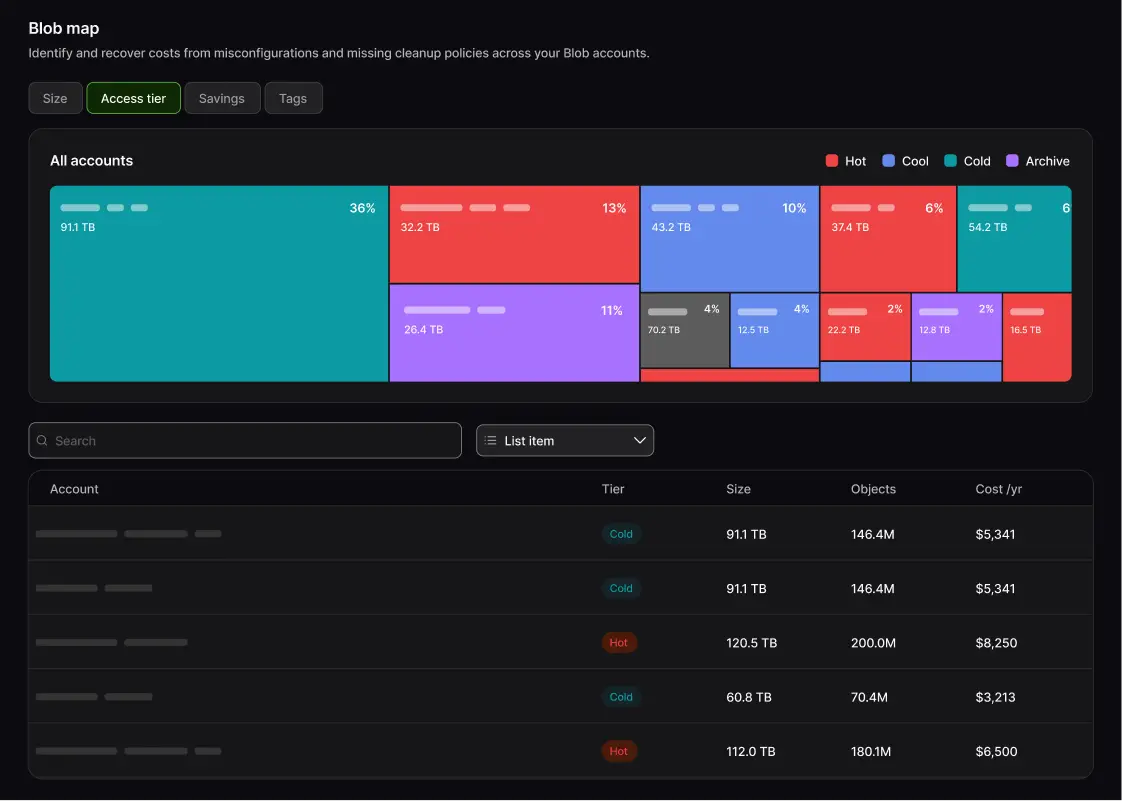This screenshot has width=1122, height=801.
Task: Click the purple Archive legend swatch
Action: pos(1013,161)
